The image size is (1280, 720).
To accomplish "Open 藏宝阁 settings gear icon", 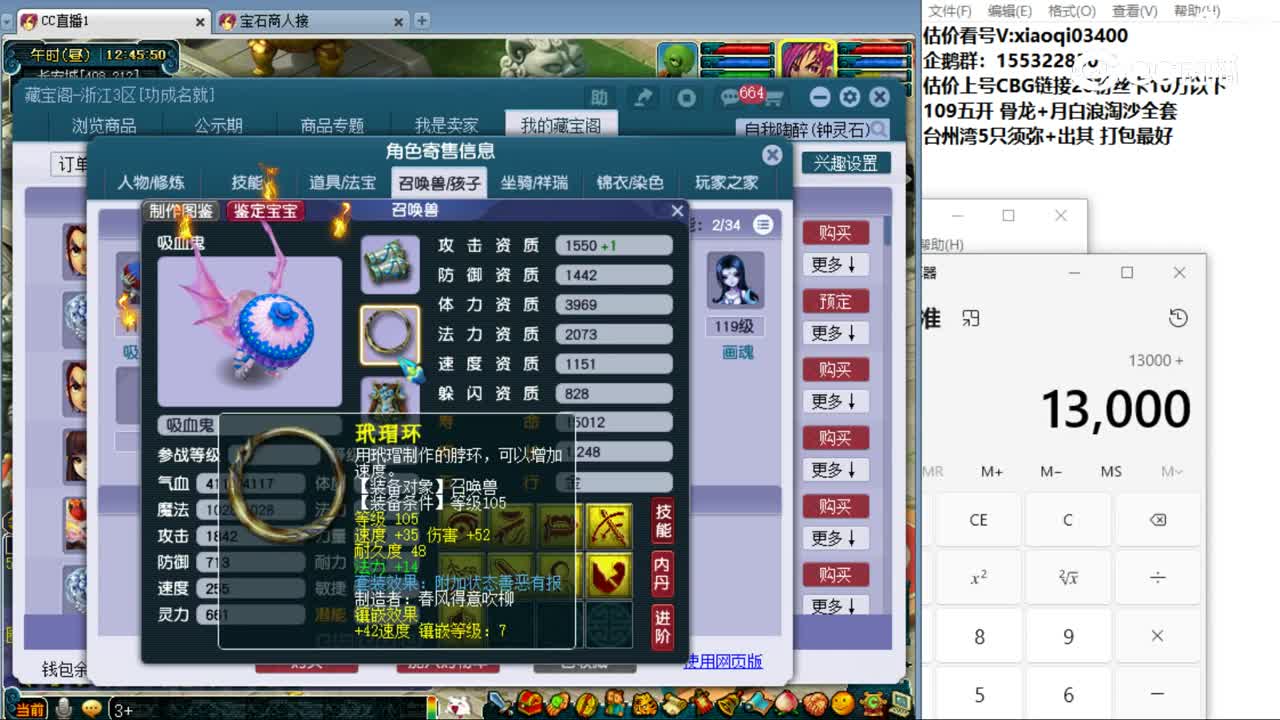I will tap(849, 97).
